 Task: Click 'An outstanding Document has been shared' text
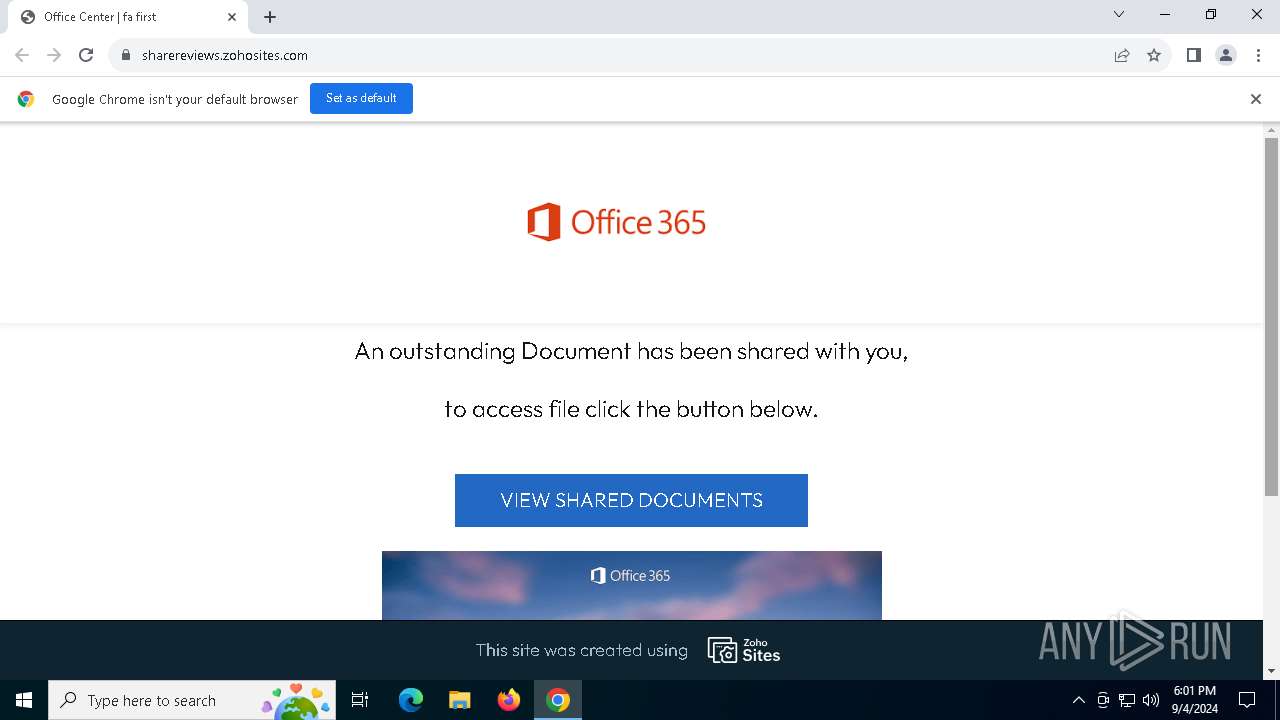(631, 351)
